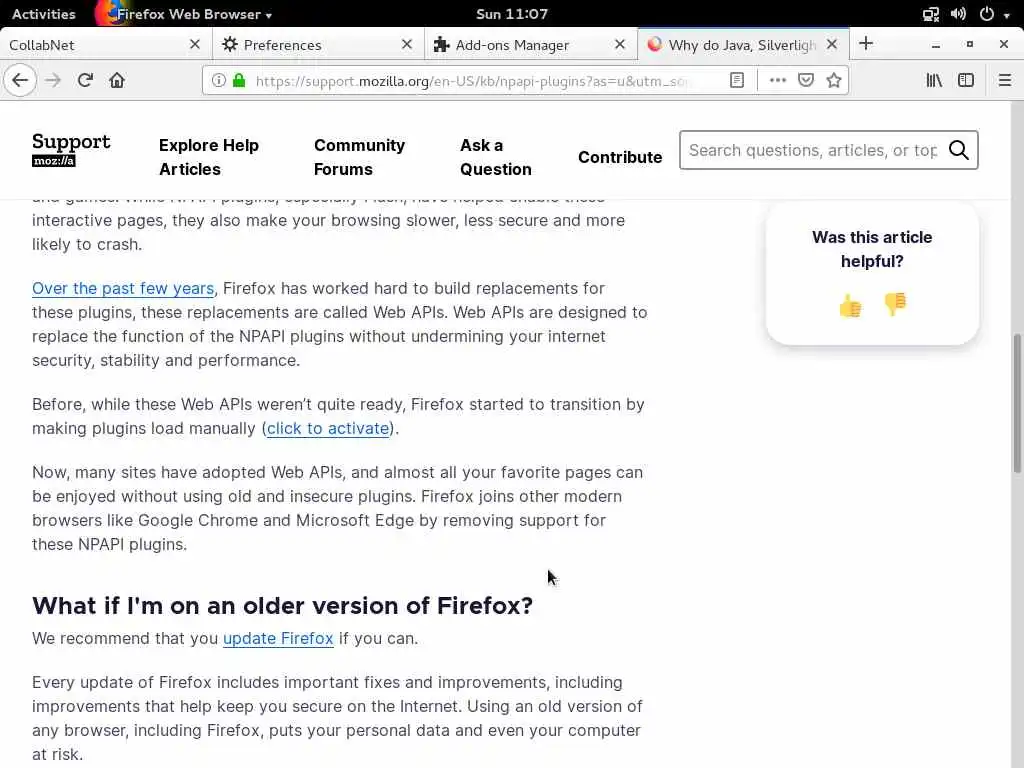Click the forward navigation arrow
This screenshot has height=768, width=1024.
click(x=53, y=80)
